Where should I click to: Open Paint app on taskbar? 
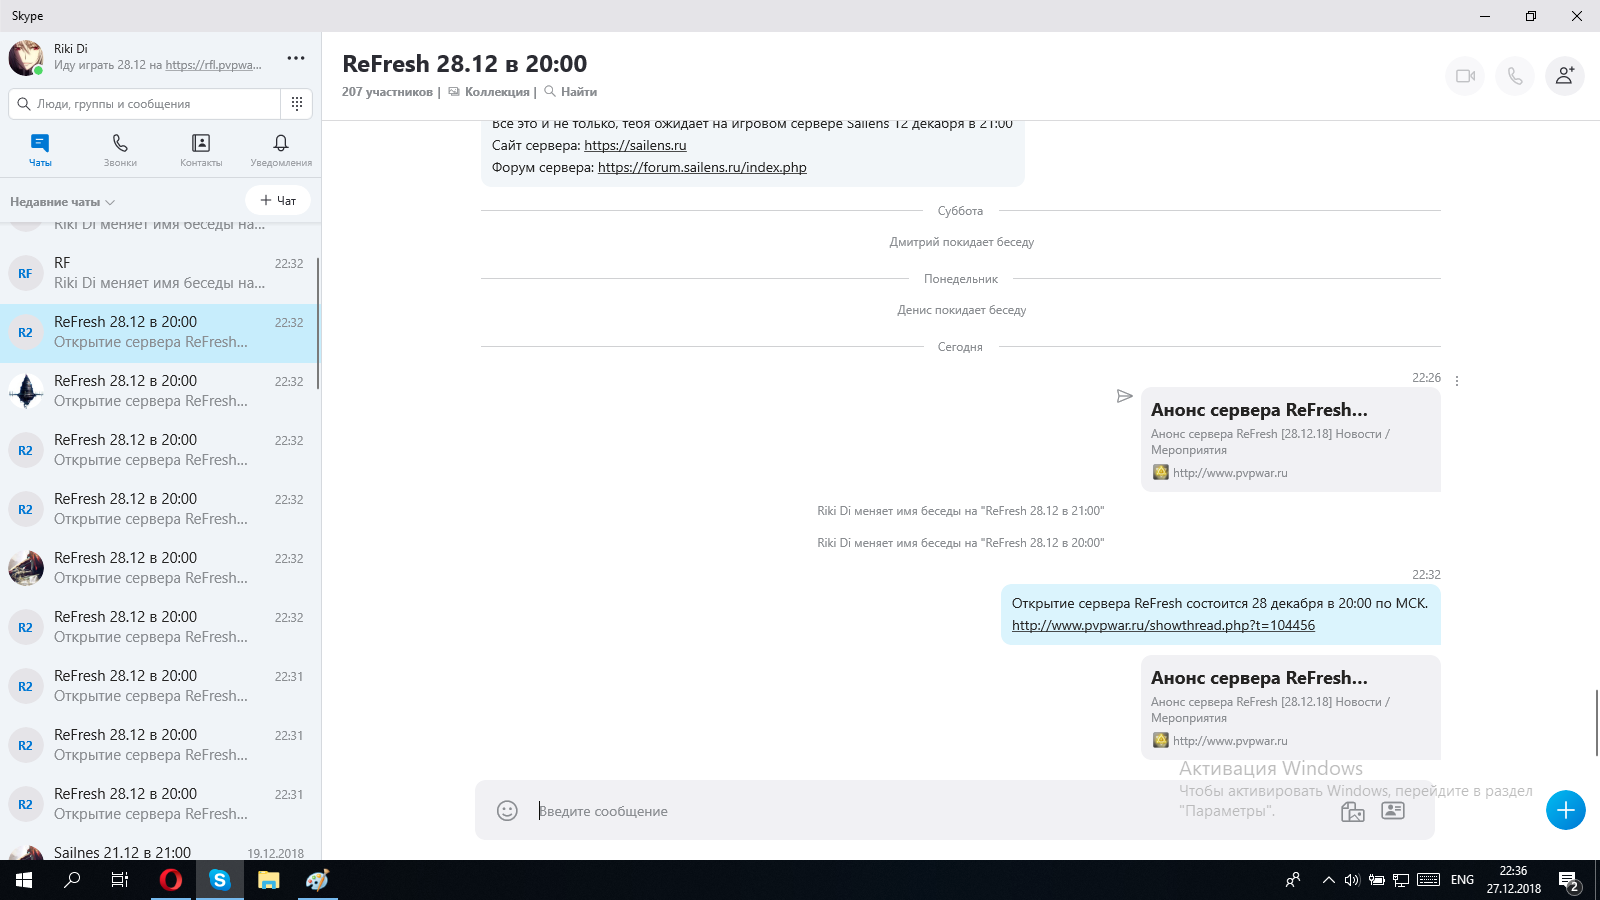pyautogui.click(x=317, y=880)
